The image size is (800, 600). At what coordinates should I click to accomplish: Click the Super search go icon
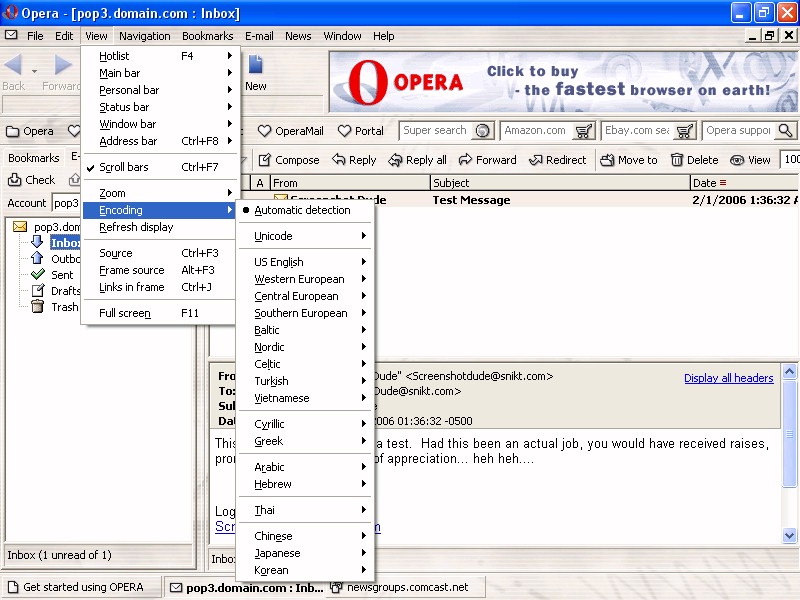tap(482, 131)
